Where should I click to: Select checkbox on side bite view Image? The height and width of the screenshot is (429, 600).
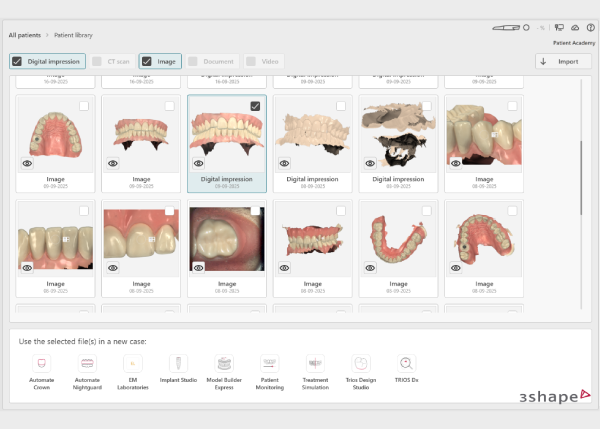[341, 211]
